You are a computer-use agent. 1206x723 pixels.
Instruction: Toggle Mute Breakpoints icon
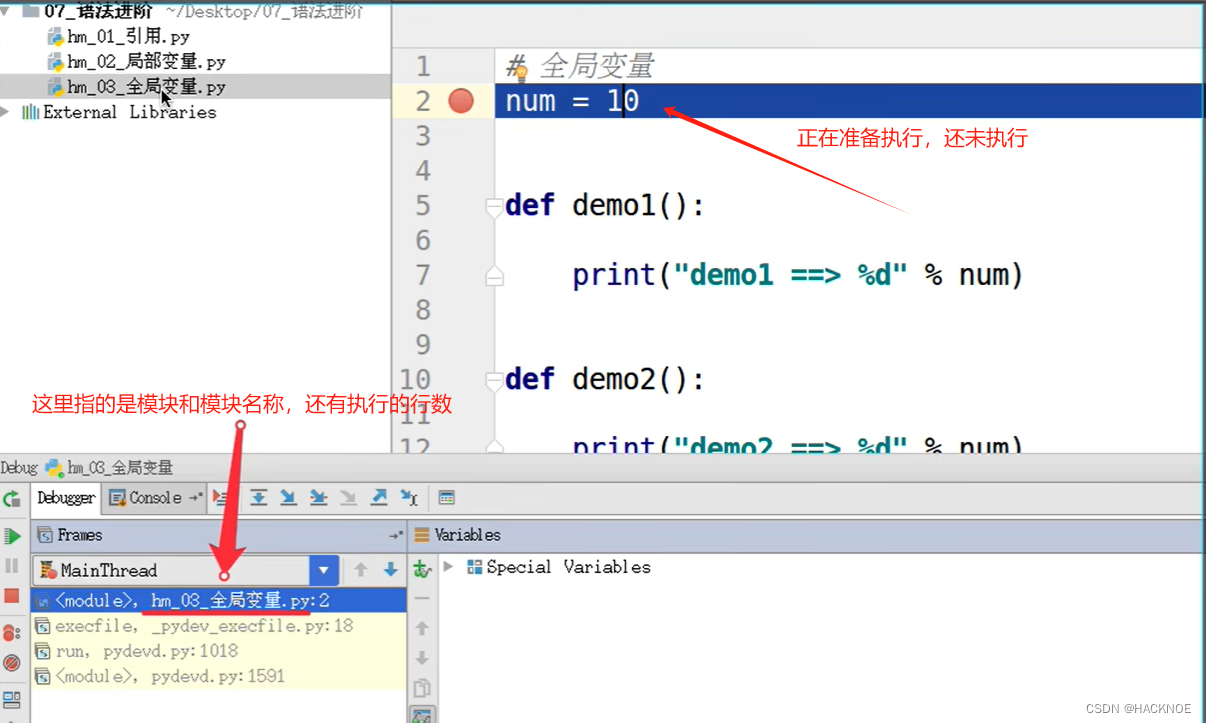[12, 663]
